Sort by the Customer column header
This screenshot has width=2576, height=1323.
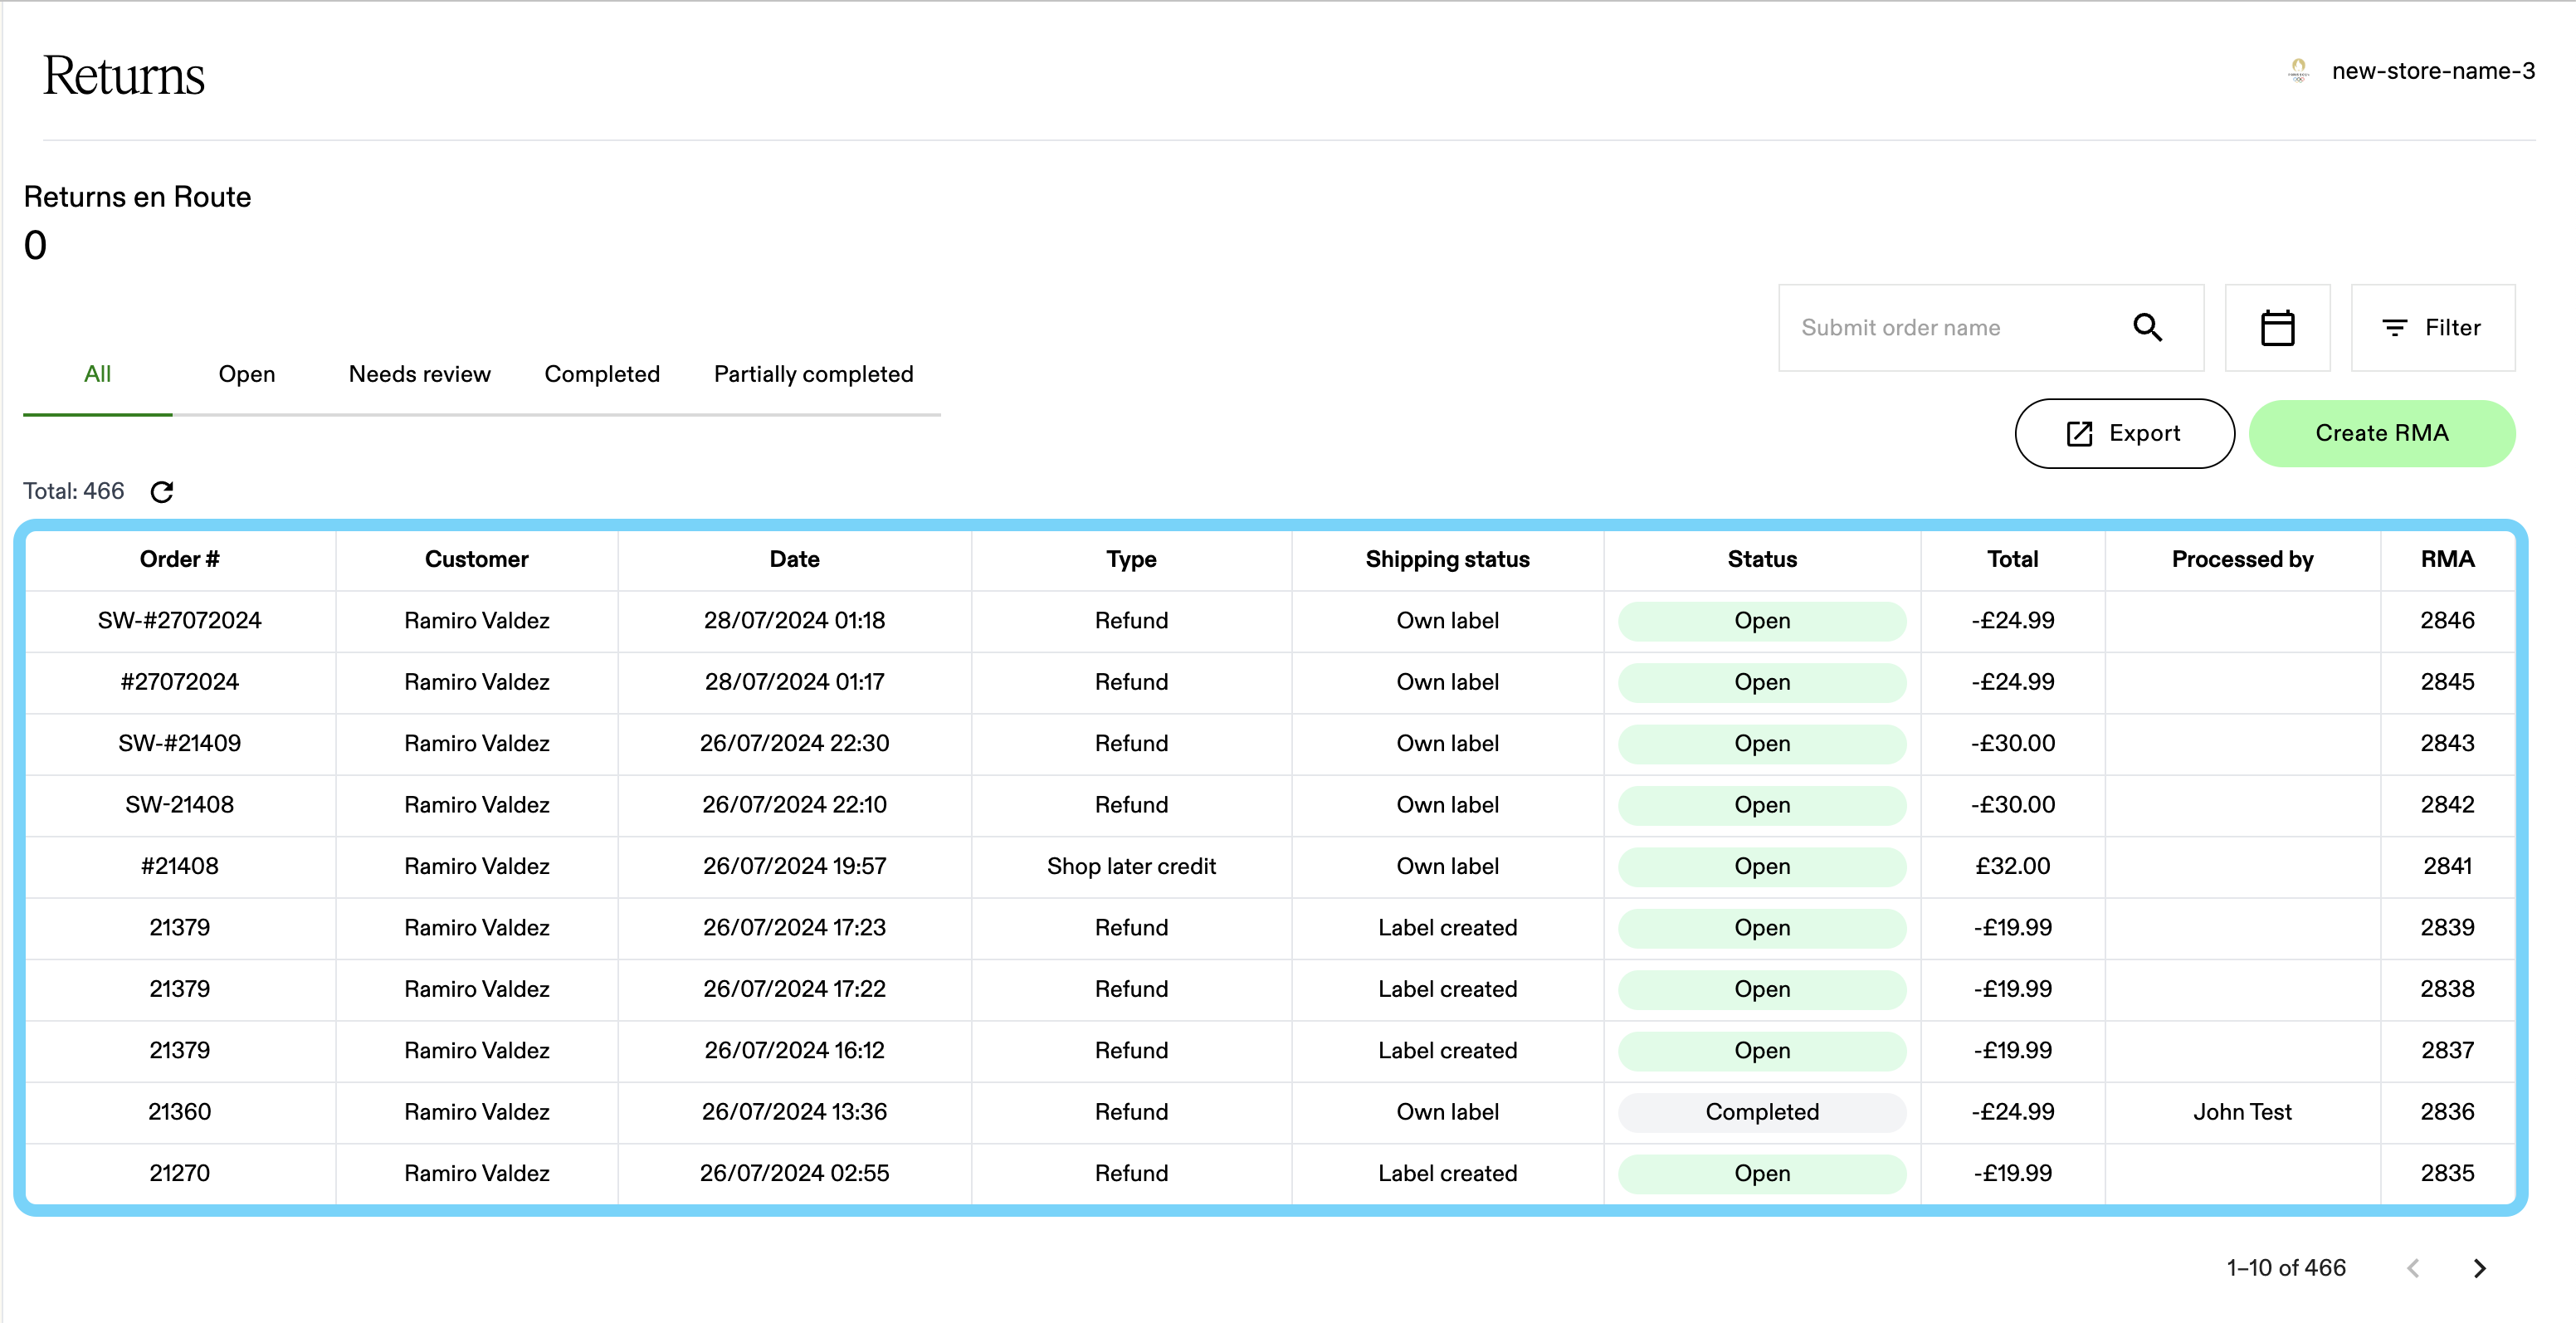tap(476, 559)
